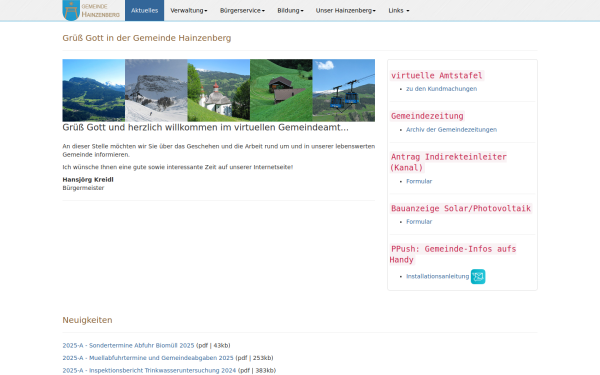Click Formular under Bauanzeige Solar/Photovoltaik
The height and width of the screenshot is (375, 600).
tap(419, 222)
